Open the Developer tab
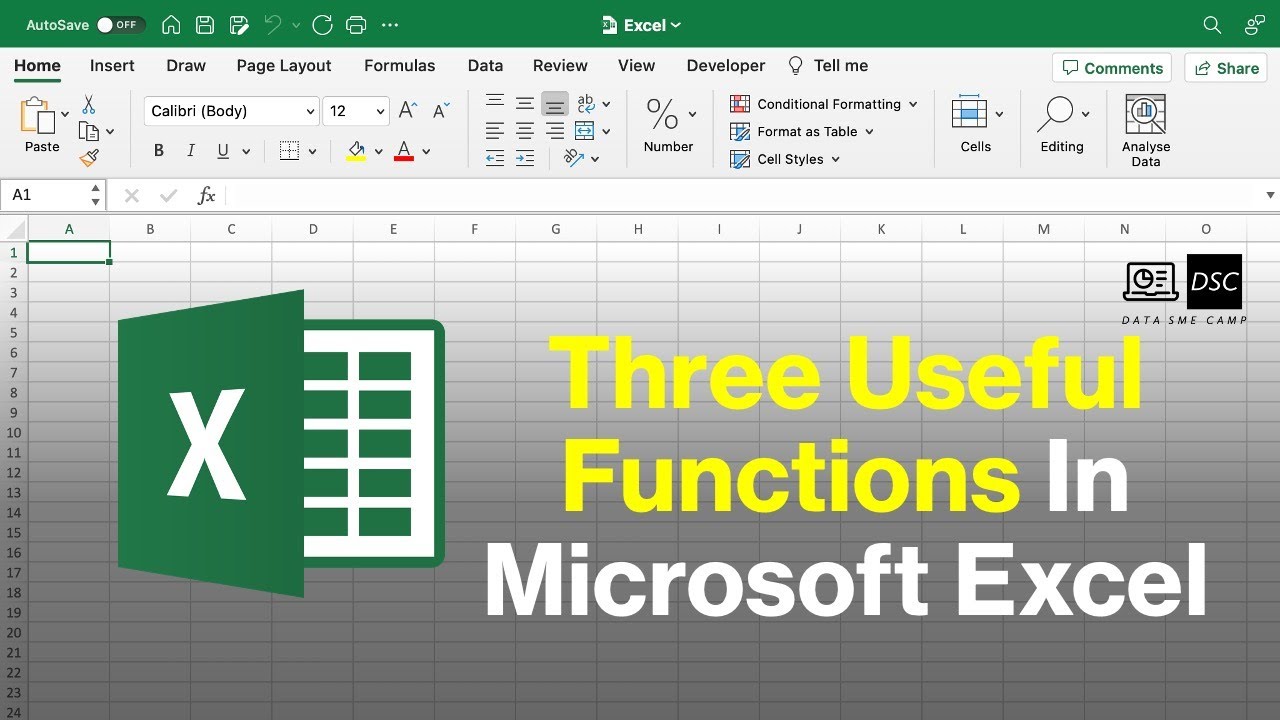This screenshot has width=1280, height=720. tap(726, 65)
